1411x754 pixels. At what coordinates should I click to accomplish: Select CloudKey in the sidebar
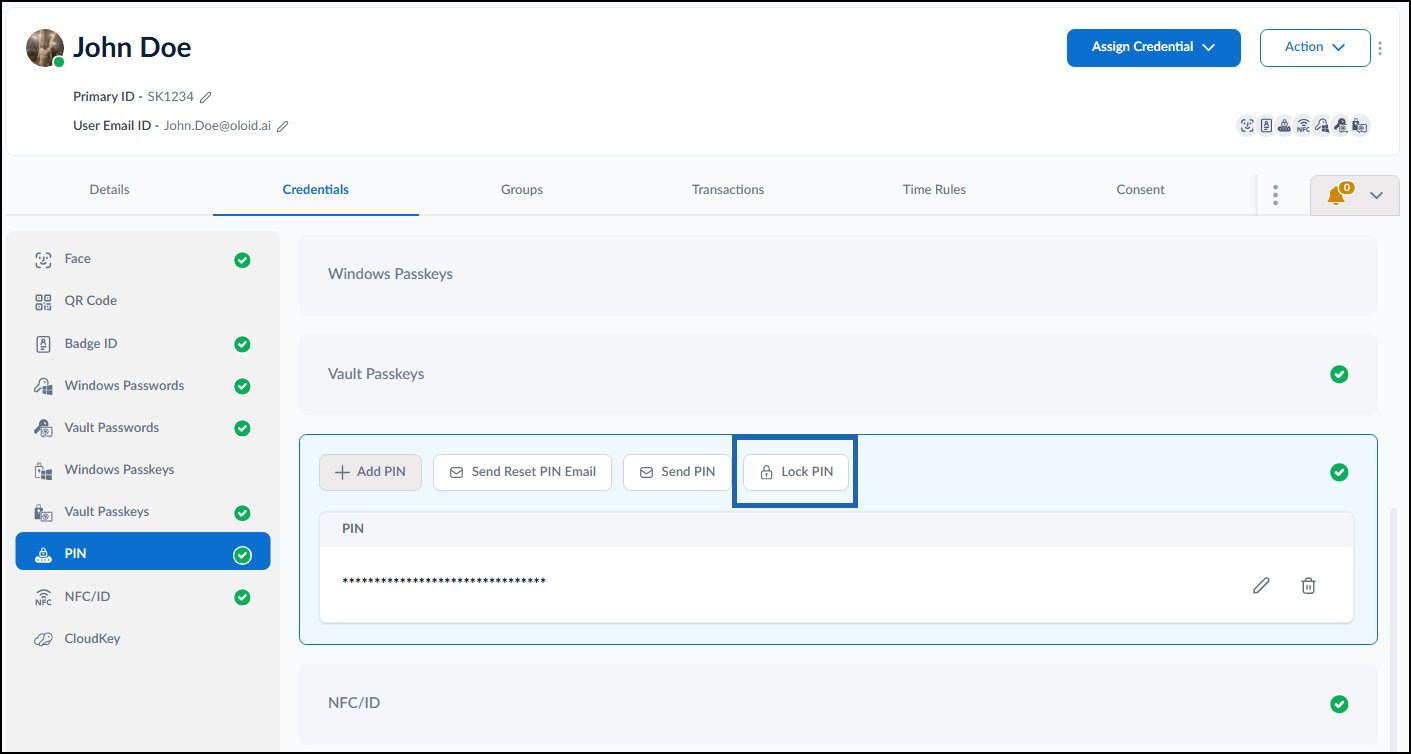143,639
